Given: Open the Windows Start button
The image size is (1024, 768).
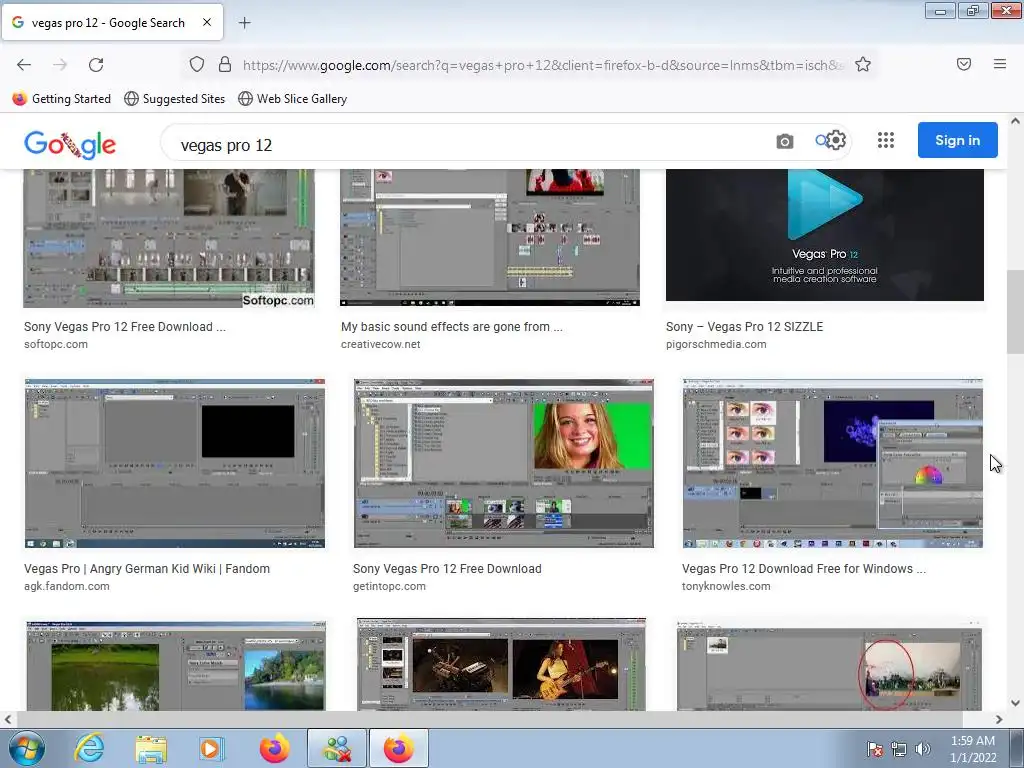Looking at the screenshot, I should point(27,748).
